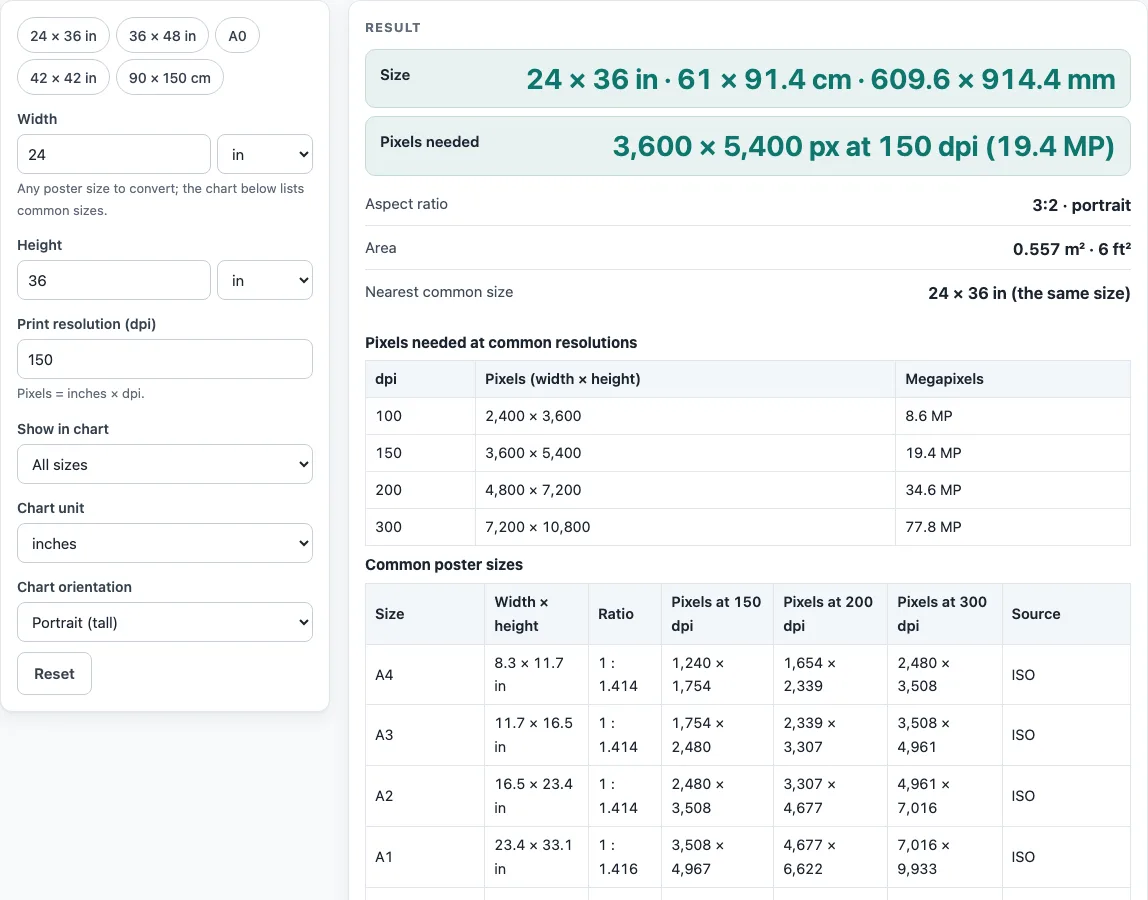Pick the 42 × 42 in preset

(63, 78)
